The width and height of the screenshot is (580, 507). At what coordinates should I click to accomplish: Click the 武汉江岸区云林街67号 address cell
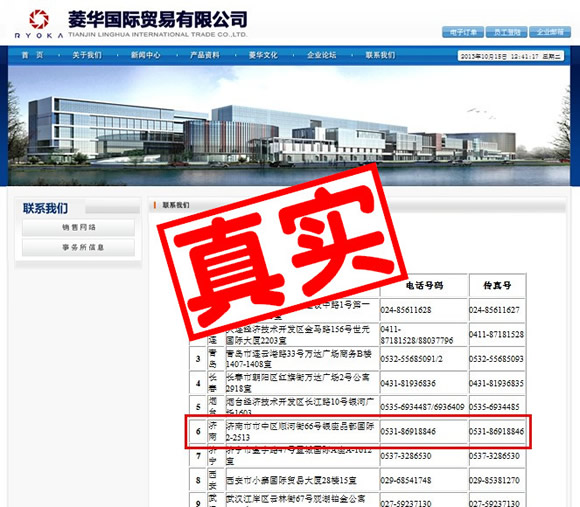pos(302,500)
